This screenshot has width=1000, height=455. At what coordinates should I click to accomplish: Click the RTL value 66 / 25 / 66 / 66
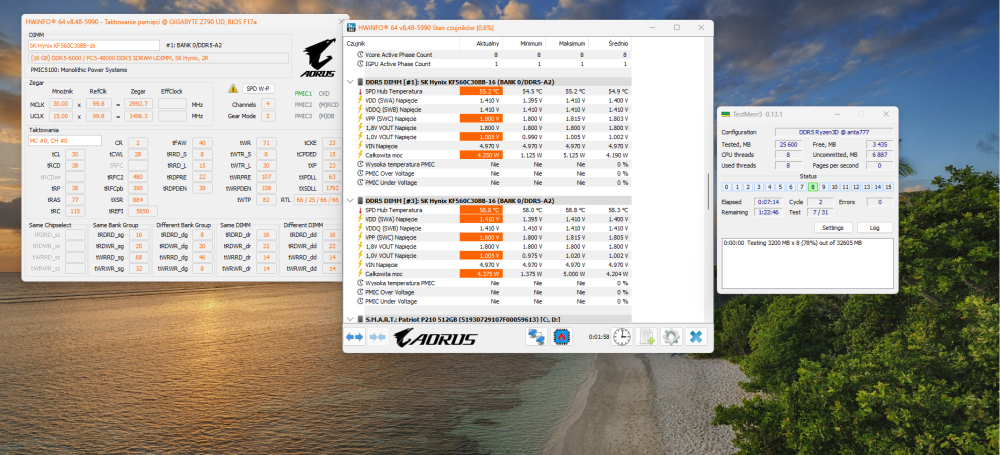coord(318,200)
